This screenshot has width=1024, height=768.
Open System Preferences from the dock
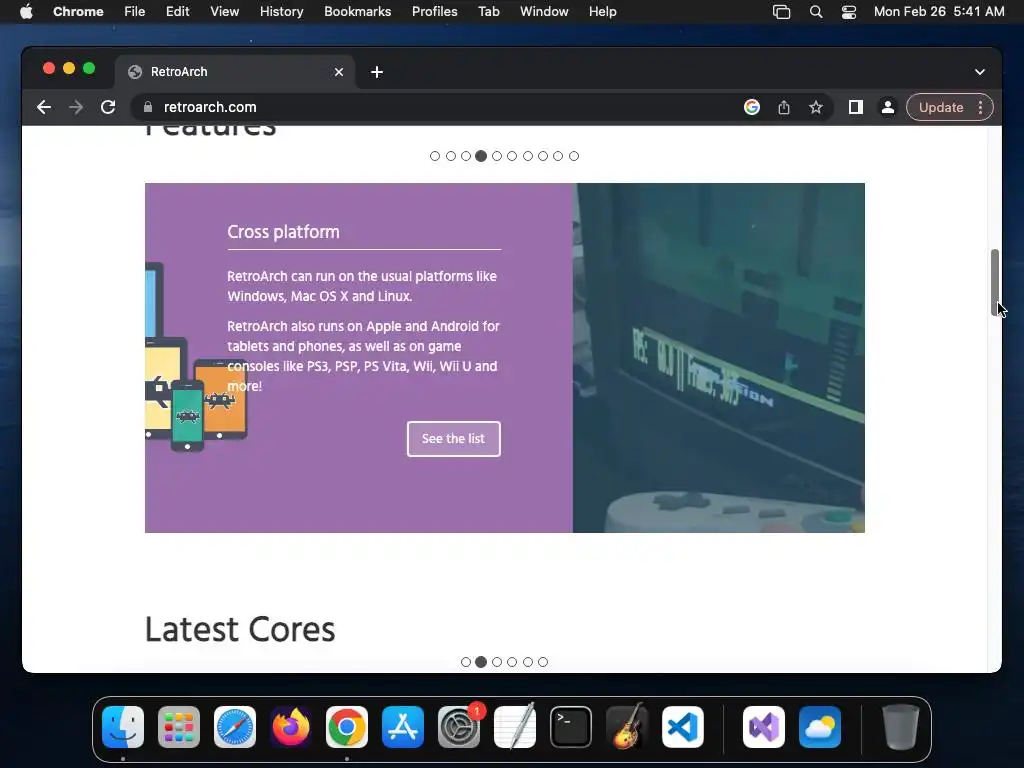(458, 727)
